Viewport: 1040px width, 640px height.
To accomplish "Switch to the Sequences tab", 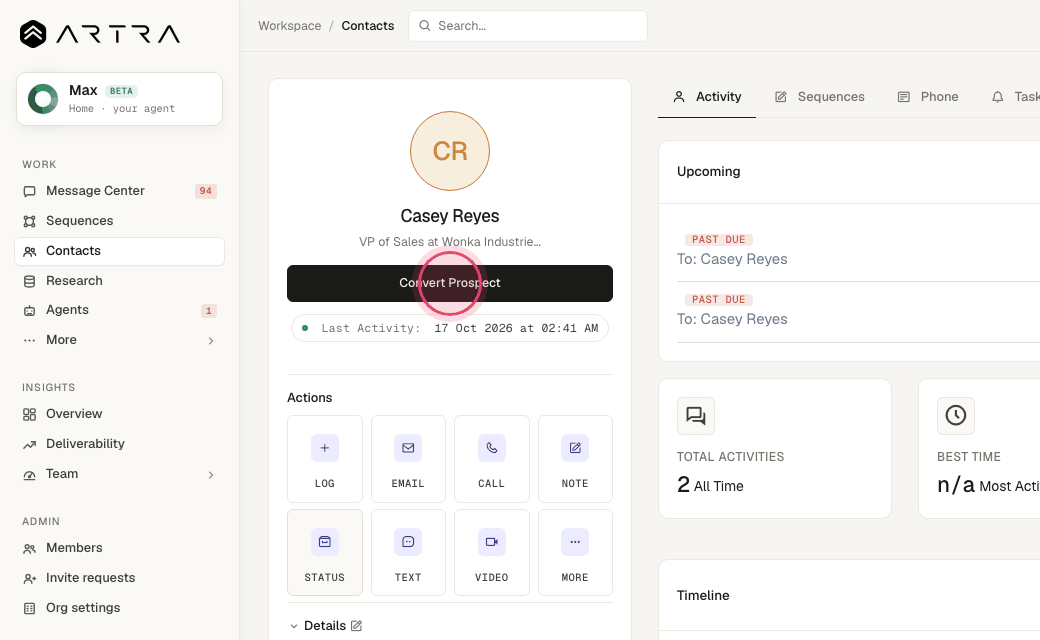I will pos(820,97).
